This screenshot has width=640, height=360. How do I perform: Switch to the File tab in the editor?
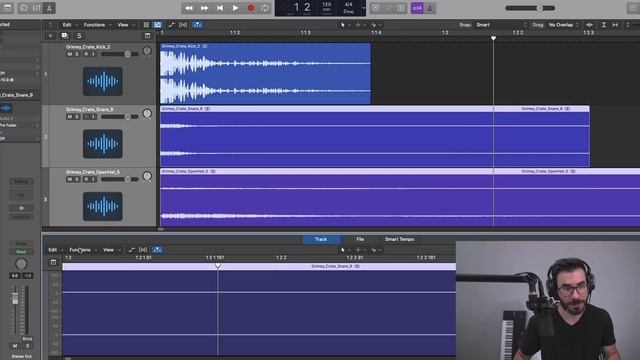coord(360,239)
